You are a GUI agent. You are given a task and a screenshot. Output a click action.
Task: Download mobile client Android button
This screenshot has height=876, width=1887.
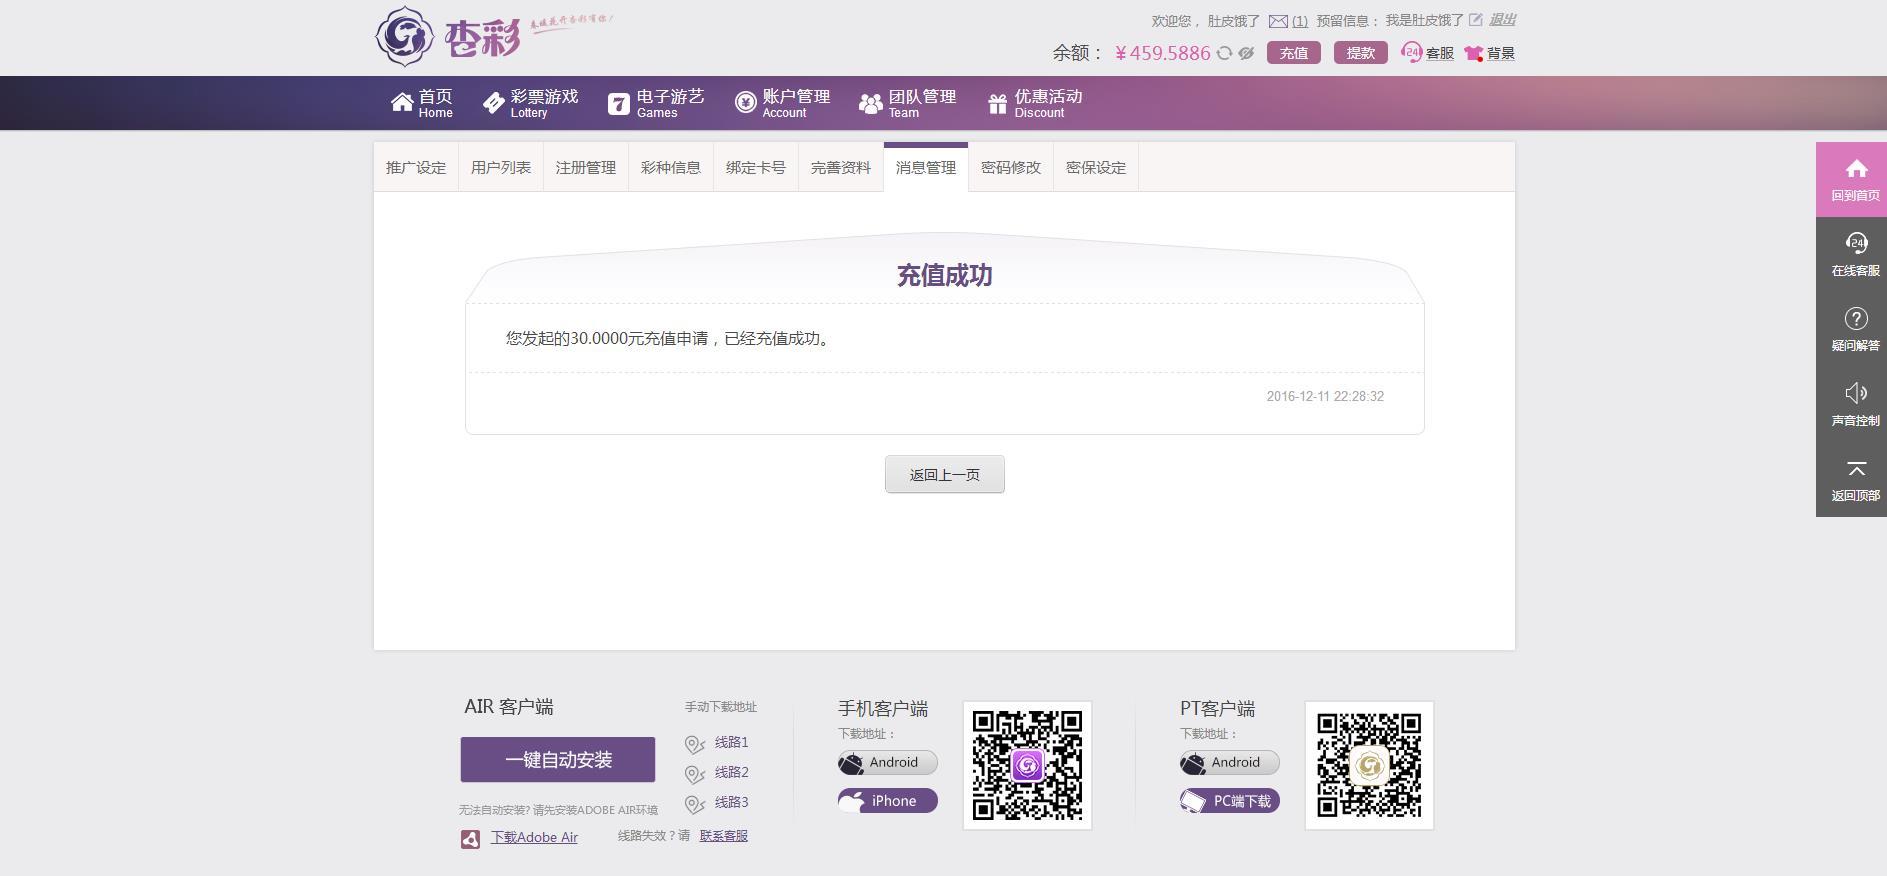[888, 763]
